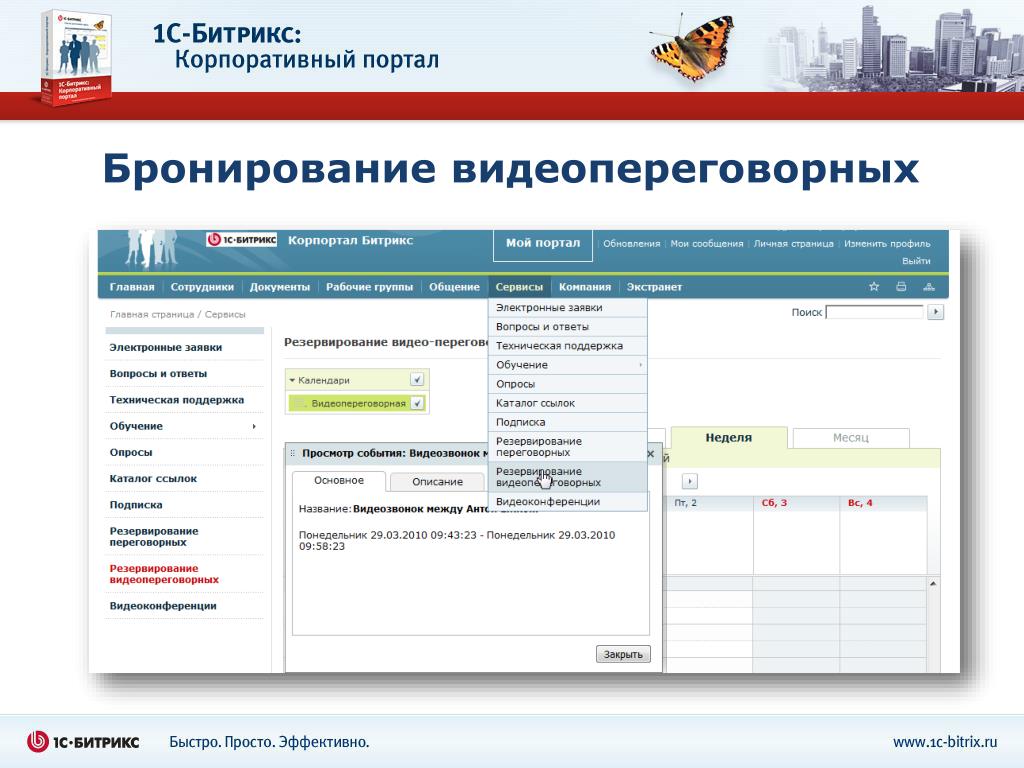This screenshot has width=1024, height=768.
Task: Switch to the Основное tab in event dialog
Action: click(x=339, y=480)
